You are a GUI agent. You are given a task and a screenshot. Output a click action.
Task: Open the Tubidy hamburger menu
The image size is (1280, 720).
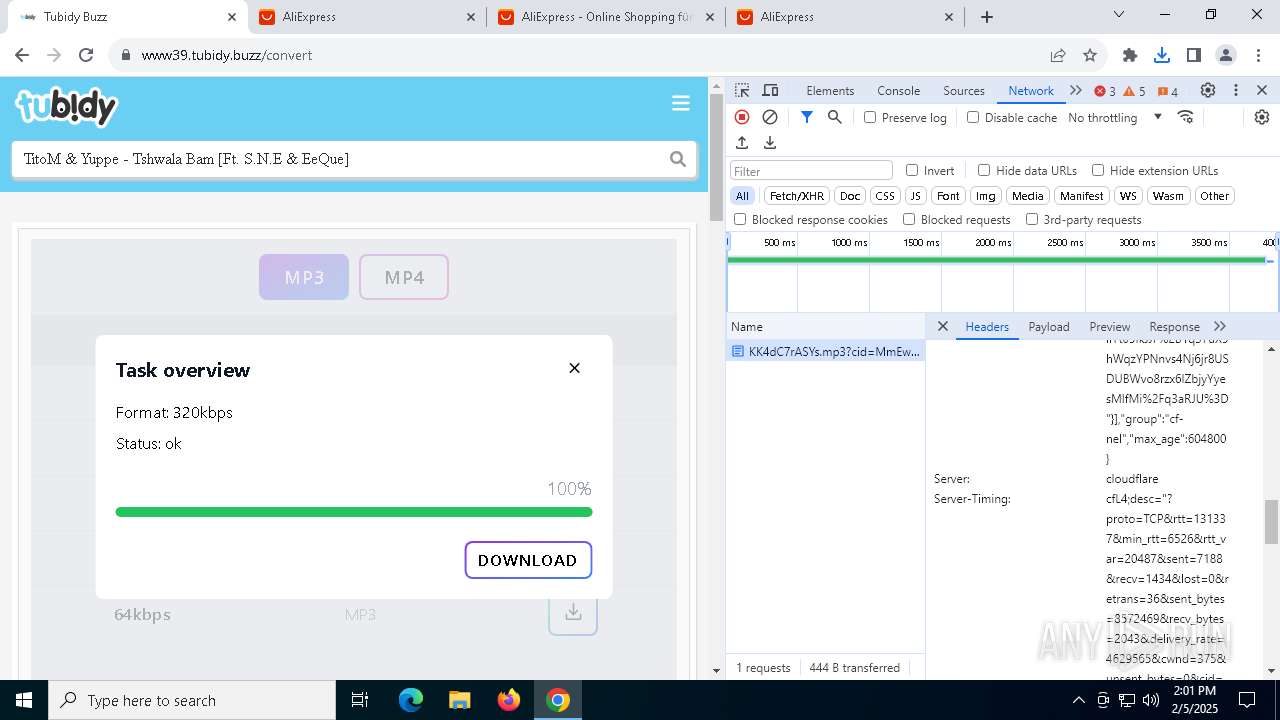tap(681, 104)
